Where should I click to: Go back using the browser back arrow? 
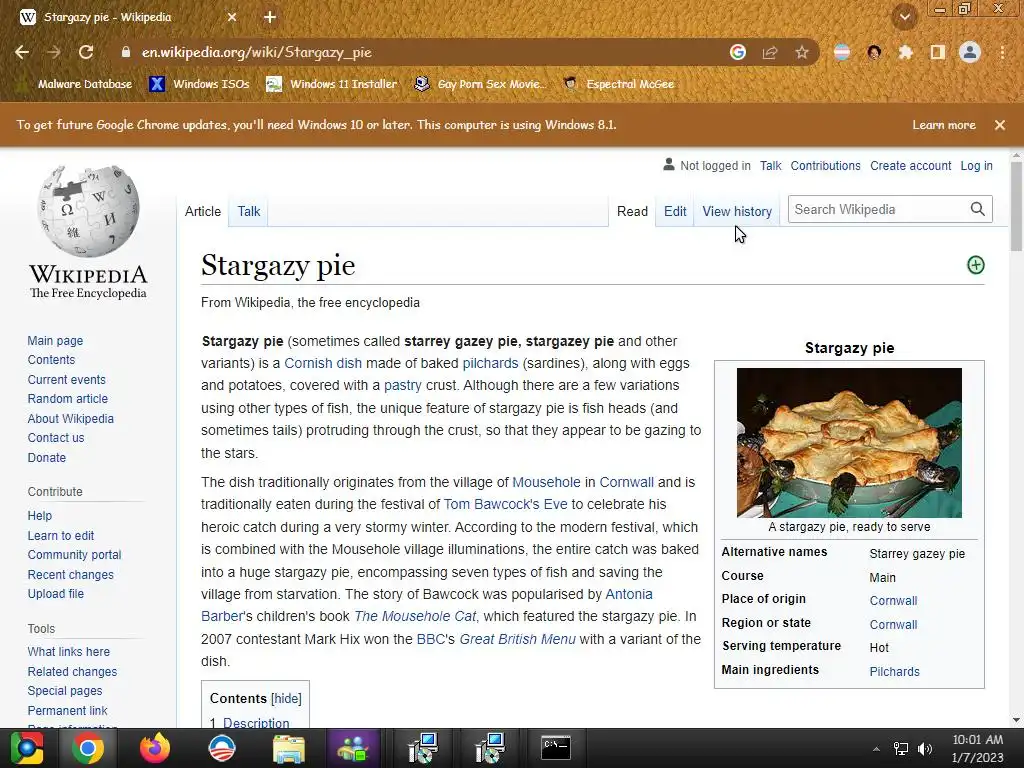[x=22, y=52]
